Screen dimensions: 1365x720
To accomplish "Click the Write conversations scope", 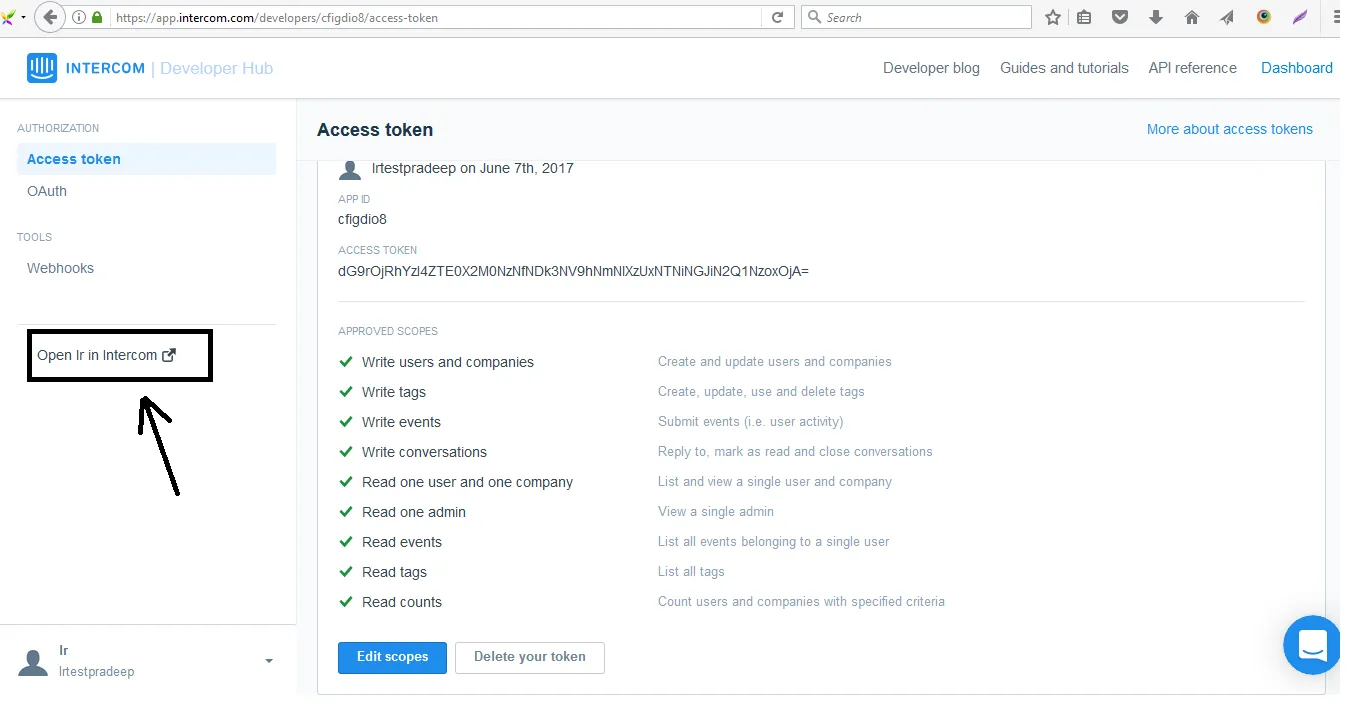I will click(424, 452).
